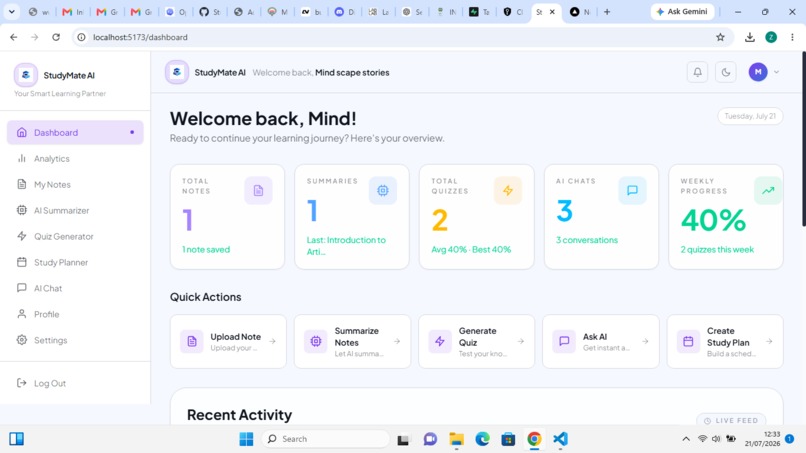Open Visual Studio Code from the taskbar

[x=560, y=439]
